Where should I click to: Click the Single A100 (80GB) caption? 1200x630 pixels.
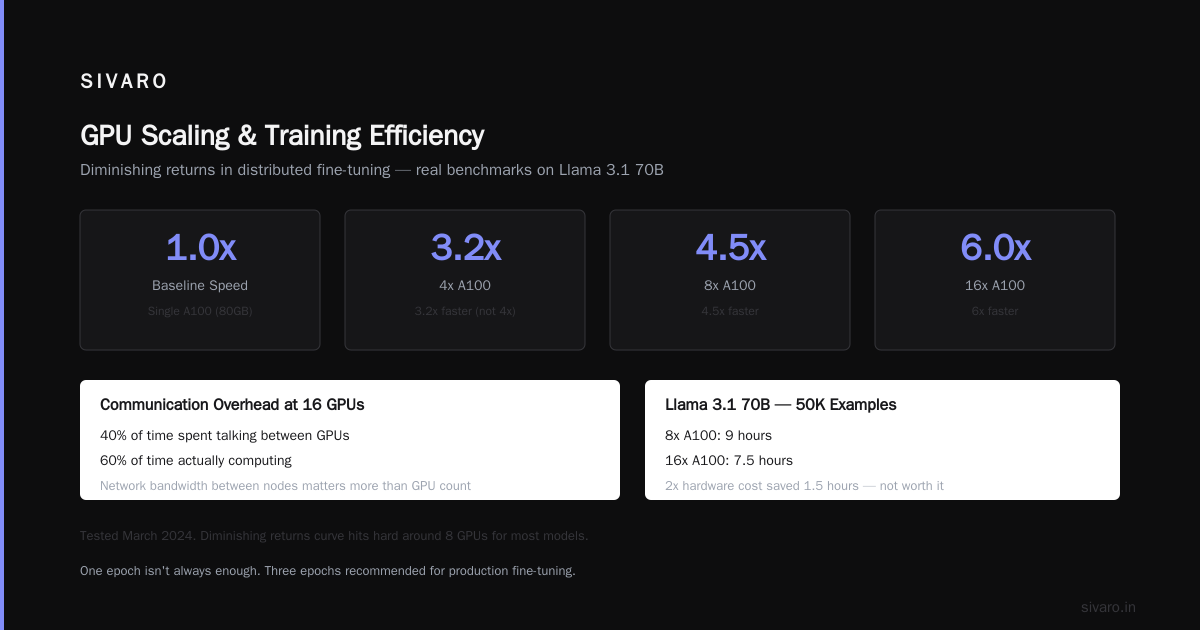[x=200, y=311]
